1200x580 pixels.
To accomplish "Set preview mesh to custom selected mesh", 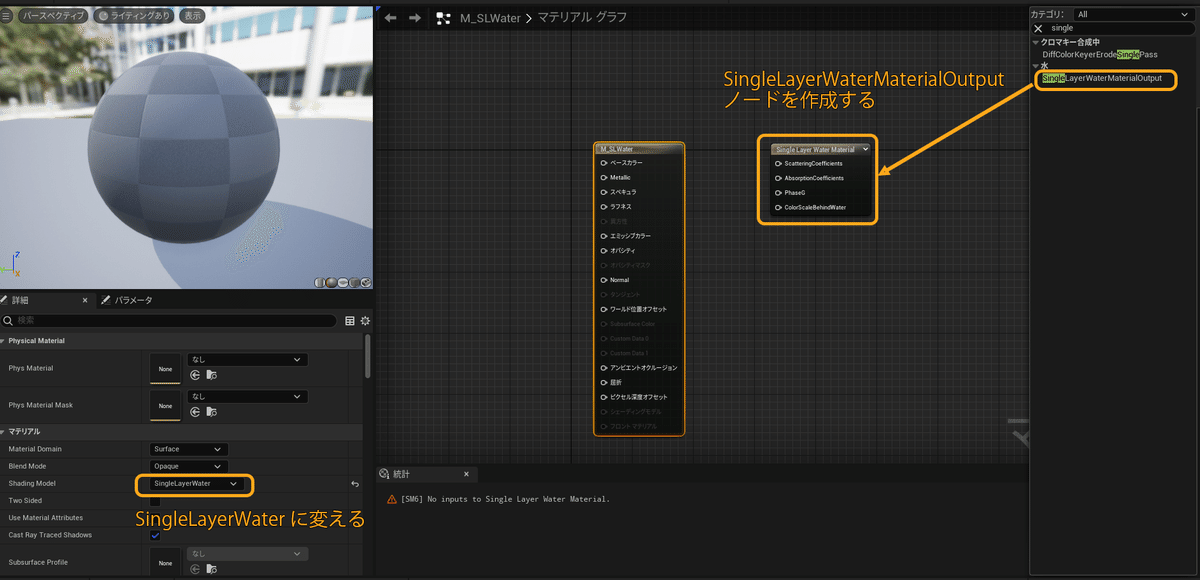I will [x=366, y=283].
